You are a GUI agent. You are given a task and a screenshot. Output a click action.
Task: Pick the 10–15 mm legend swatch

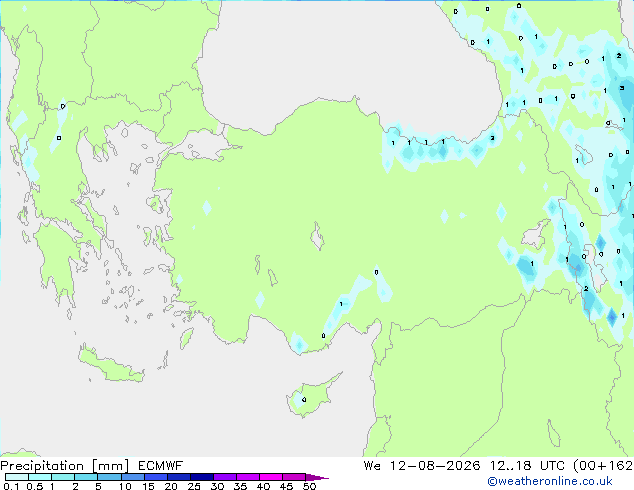point(132,477)
